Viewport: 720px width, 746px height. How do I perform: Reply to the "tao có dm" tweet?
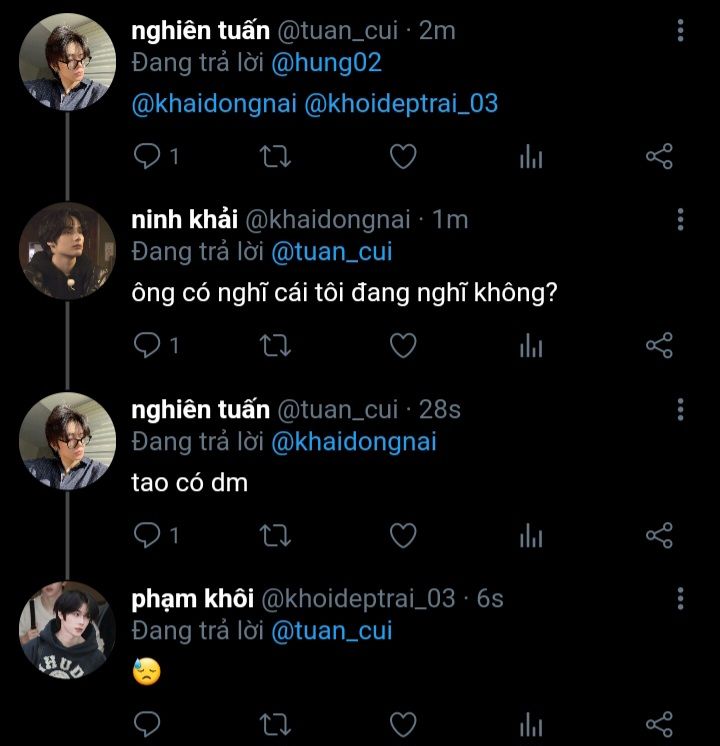(x=148, y=536)
